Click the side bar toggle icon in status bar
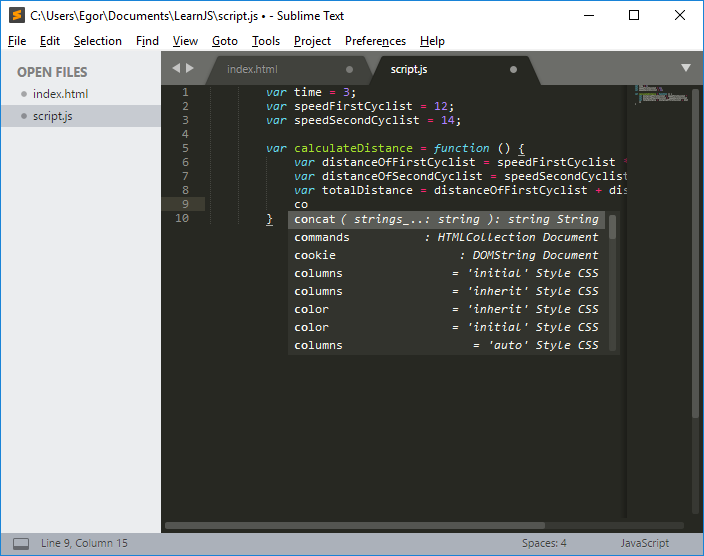The height and width of the screenshot is (556, 704). (21, 543)
